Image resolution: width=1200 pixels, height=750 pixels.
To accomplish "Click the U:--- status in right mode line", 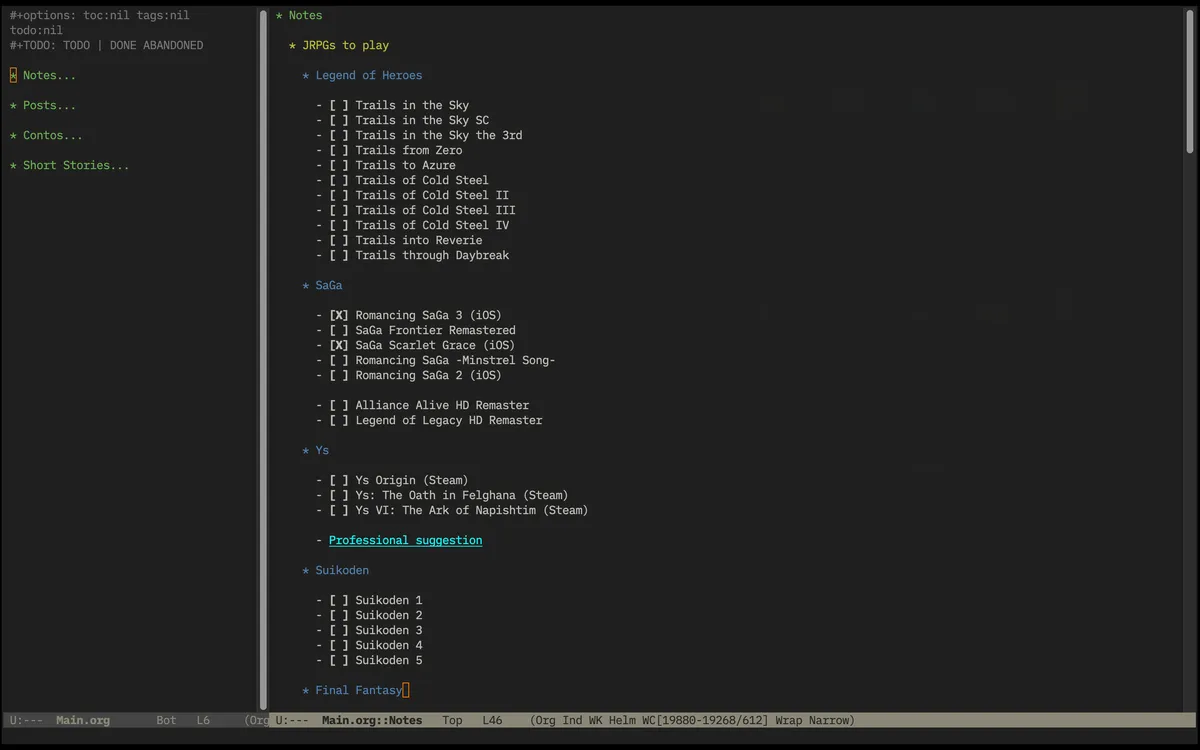I will 292,720.
